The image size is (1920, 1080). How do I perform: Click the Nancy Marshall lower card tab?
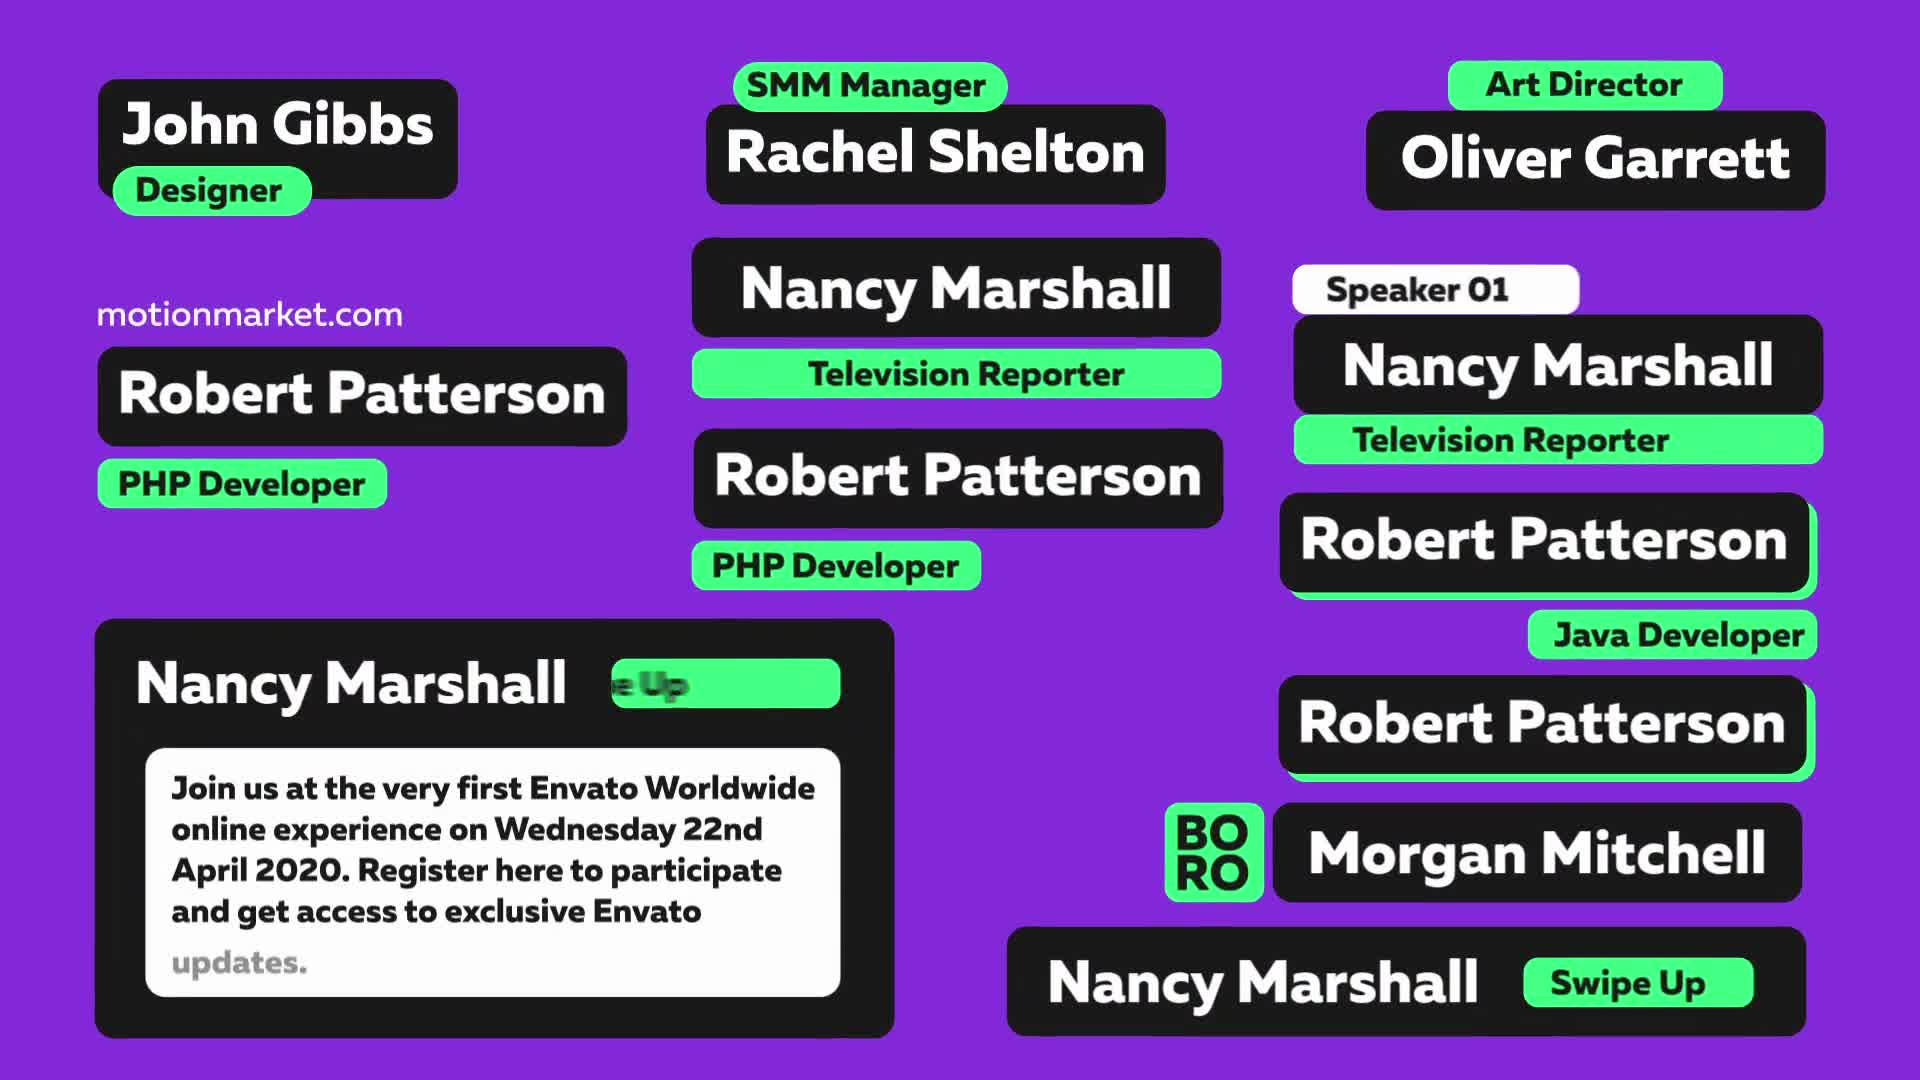click(1406, 980)
